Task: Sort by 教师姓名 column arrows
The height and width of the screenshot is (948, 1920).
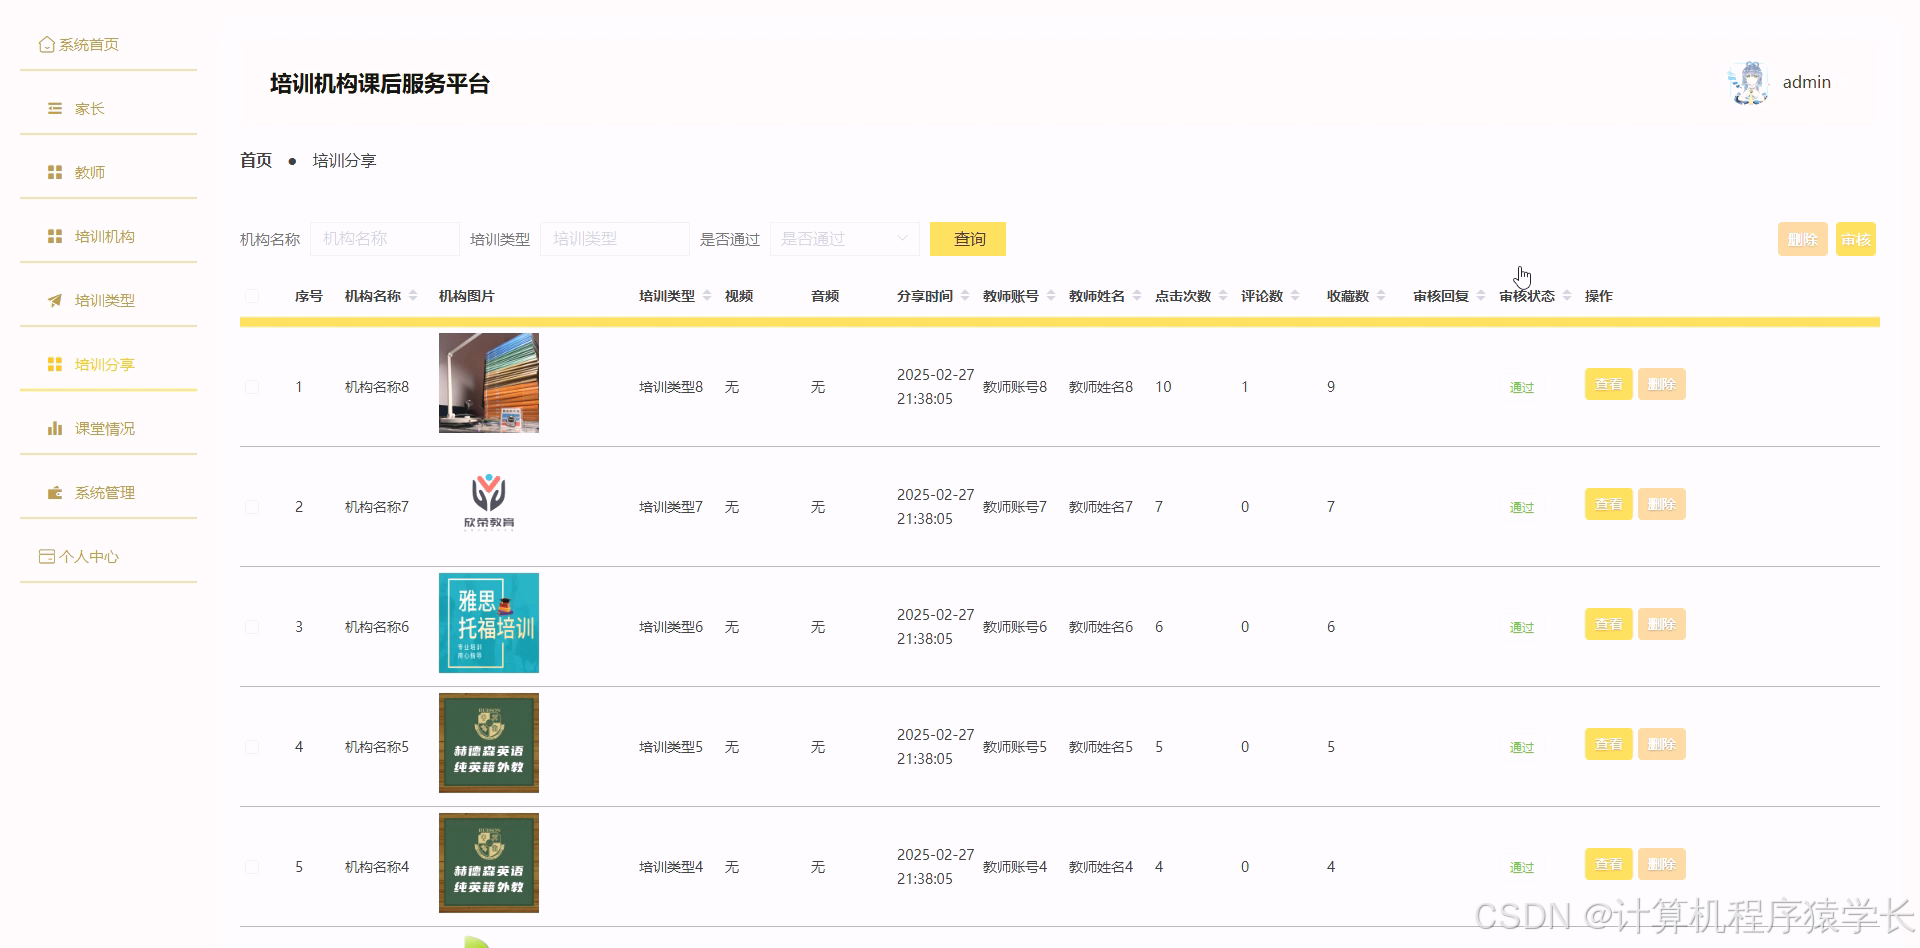Action: coord(1137,296)
